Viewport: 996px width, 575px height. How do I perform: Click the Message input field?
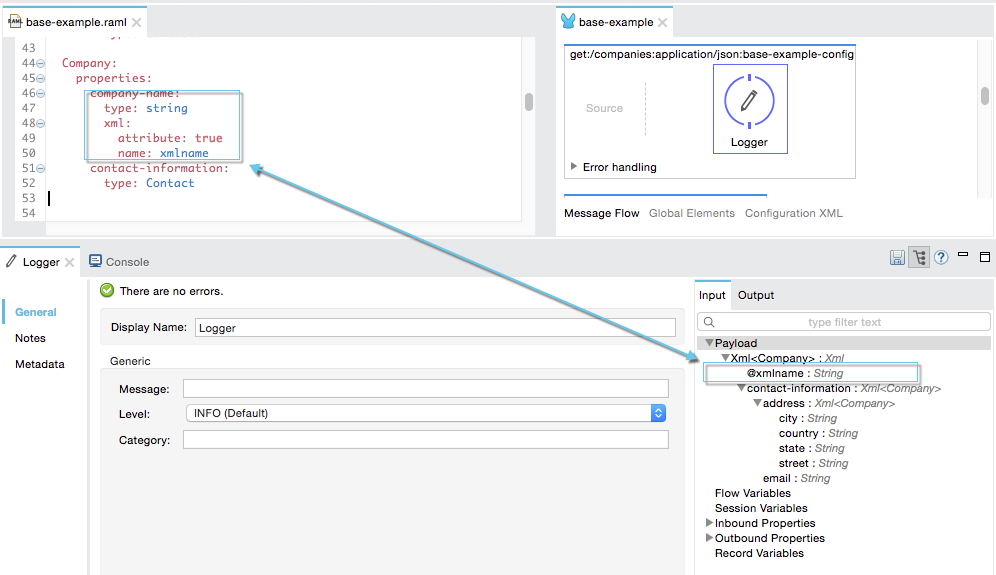(426, 389)
